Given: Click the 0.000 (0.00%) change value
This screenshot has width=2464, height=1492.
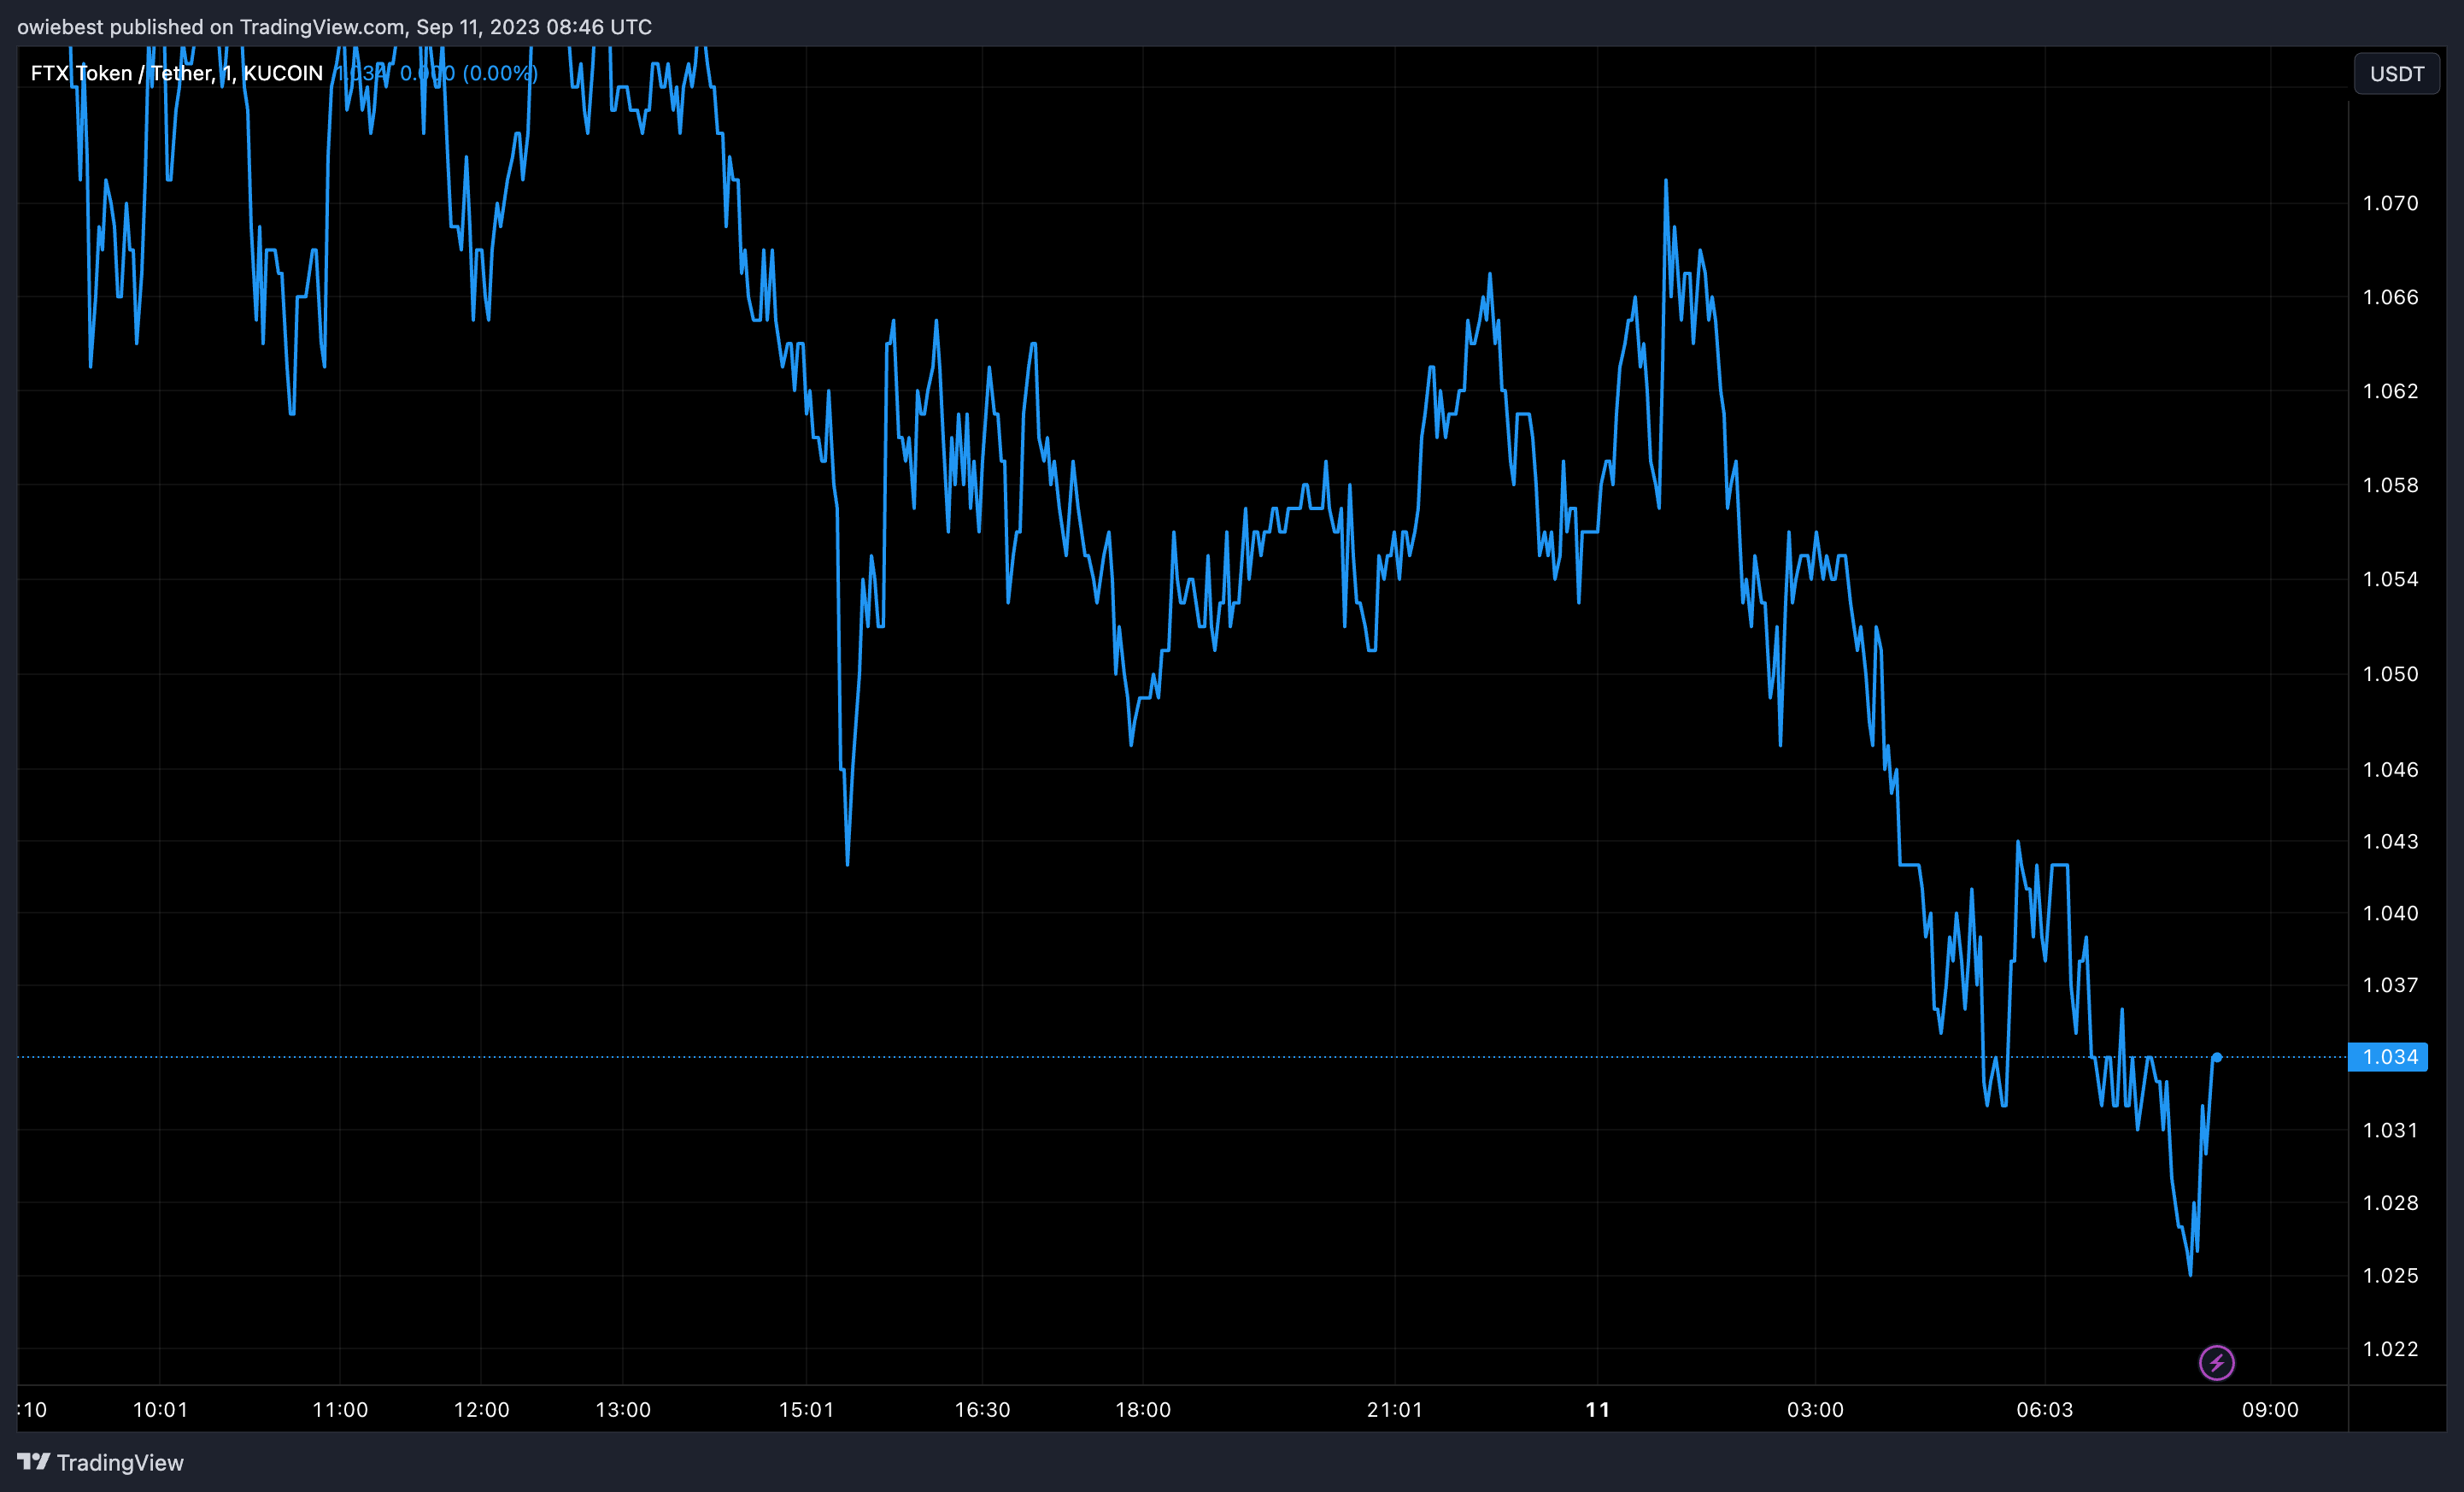Looking at the screenshot, I should (469, 73).
